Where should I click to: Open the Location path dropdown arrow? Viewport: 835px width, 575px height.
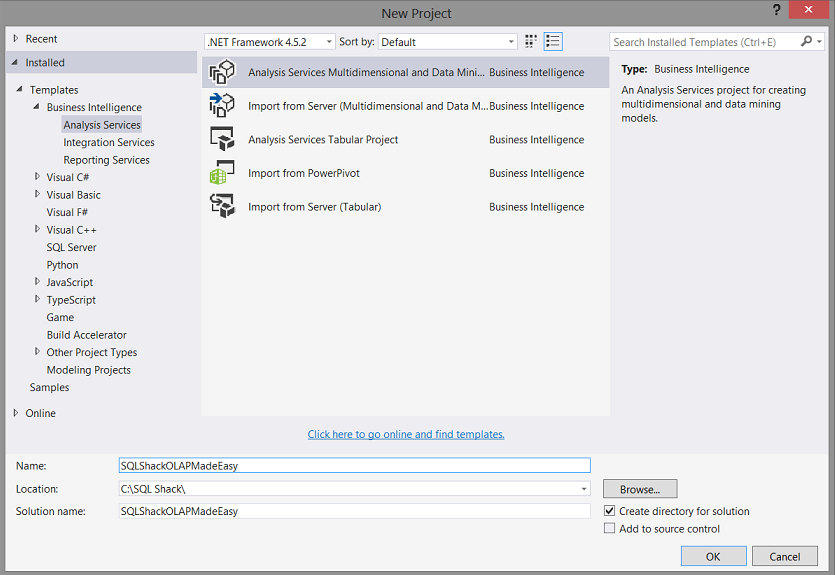tap(584, 489)
